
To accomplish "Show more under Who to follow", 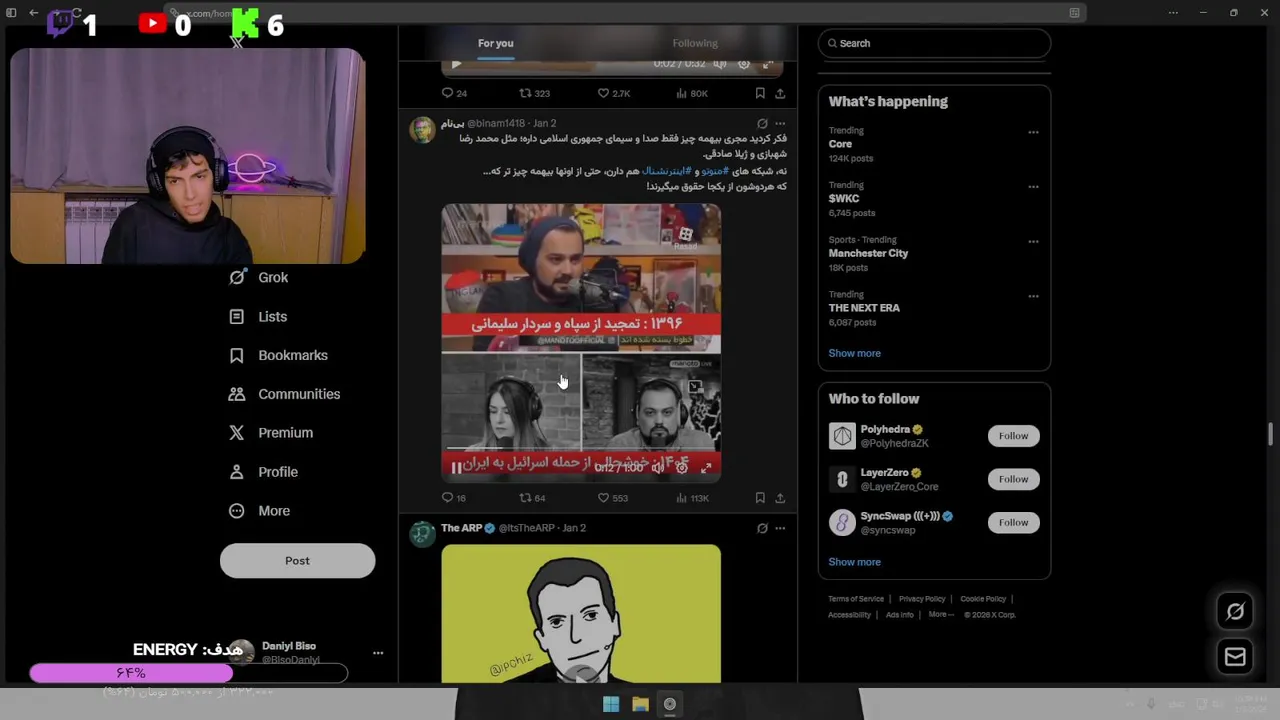I will (854, 562).
